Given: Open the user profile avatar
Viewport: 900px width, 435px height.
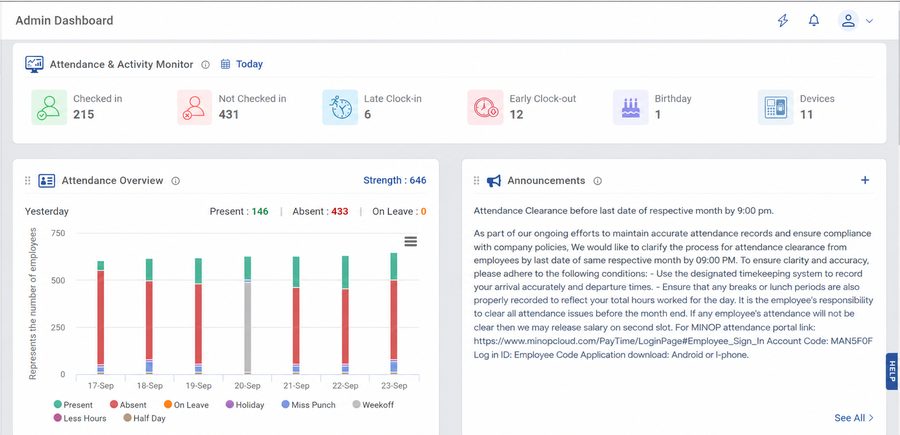Looking at the screenshot, I should [x=848, y=21].
